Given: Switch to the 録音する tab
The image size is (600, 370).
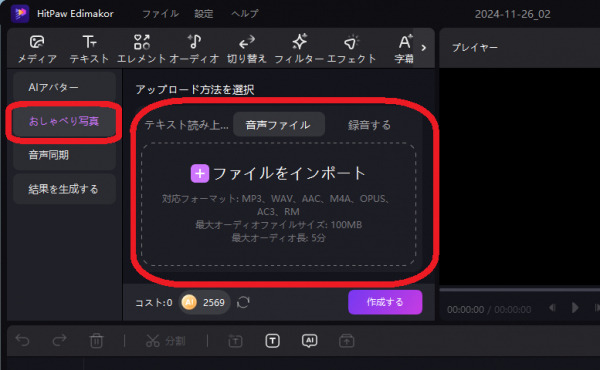Looking at the screenshot, I should [370, 125].
